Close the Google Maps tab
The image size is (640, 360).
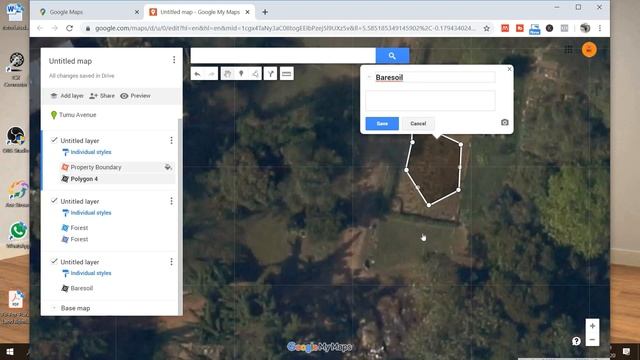click(137, 12)
